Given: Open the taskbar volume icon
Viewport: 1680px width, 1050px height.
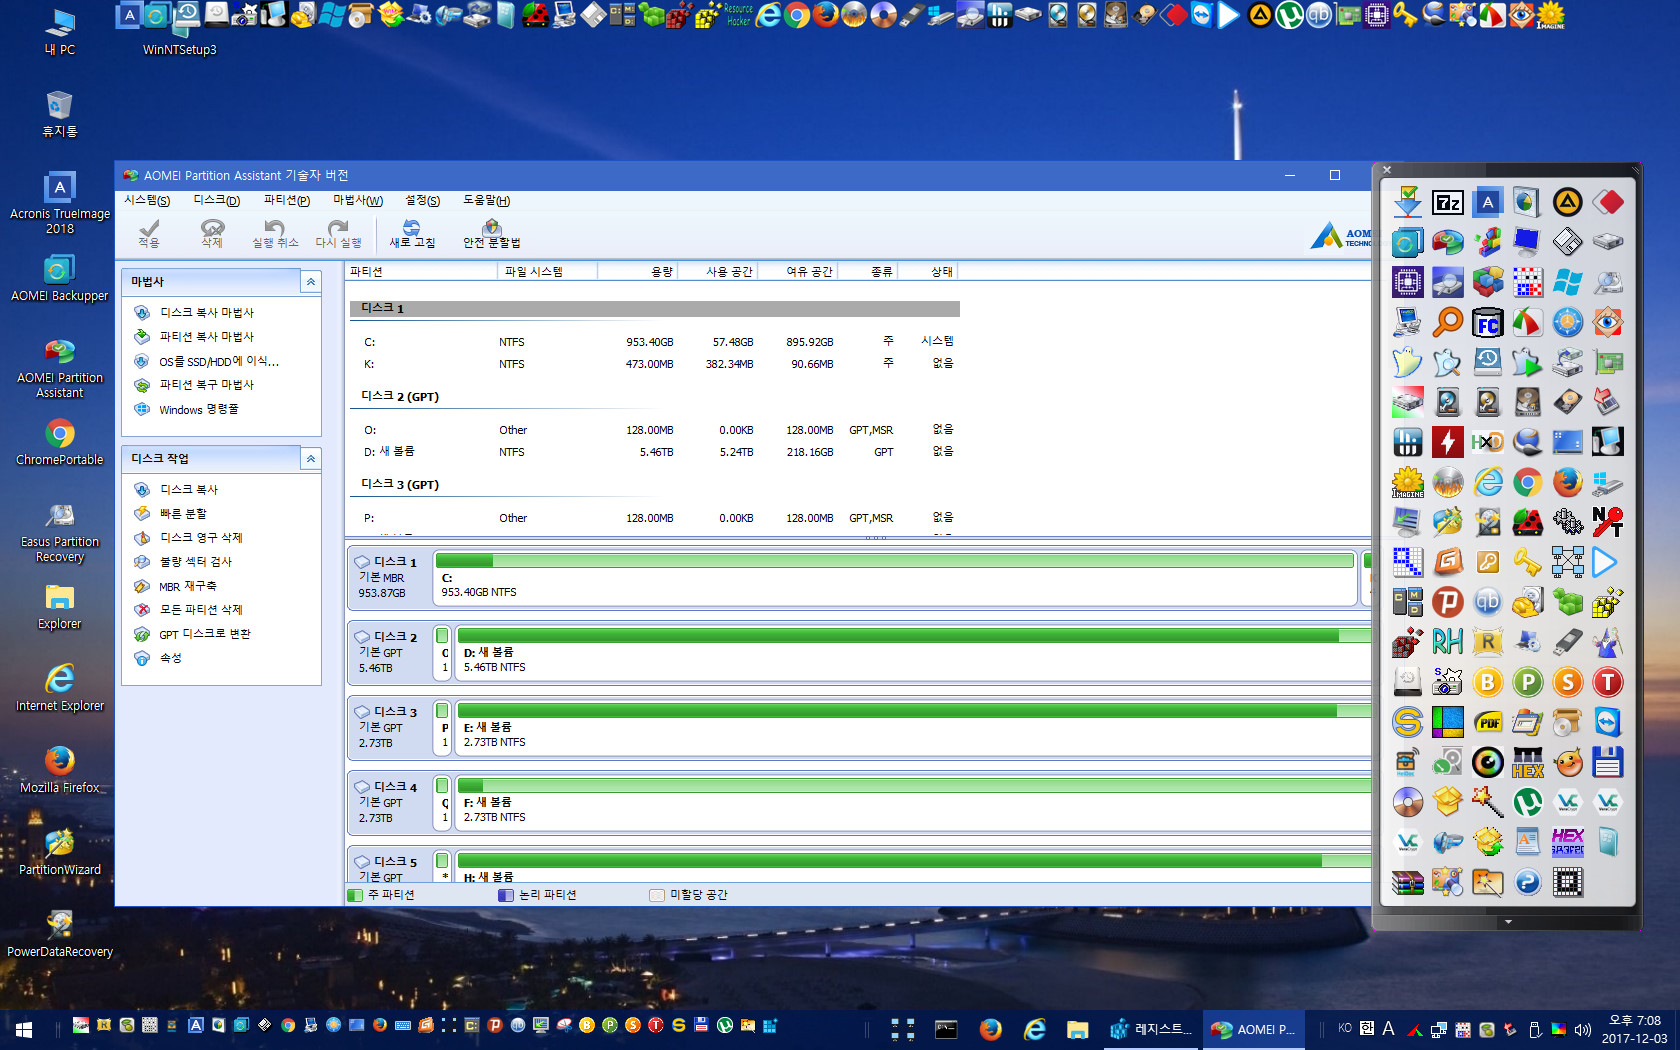Looking at the screenshot, I should coord(1582,1029).
